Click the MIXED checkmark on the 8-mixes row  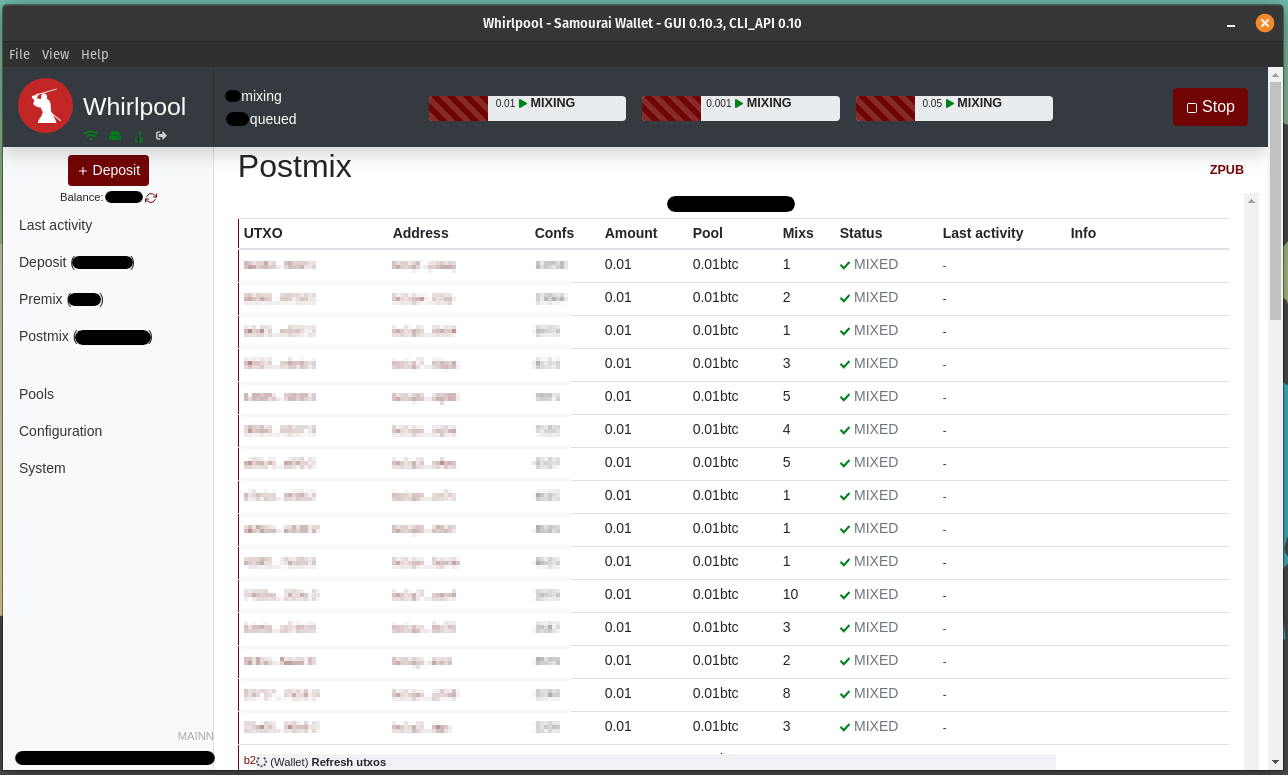coord(845,694)
